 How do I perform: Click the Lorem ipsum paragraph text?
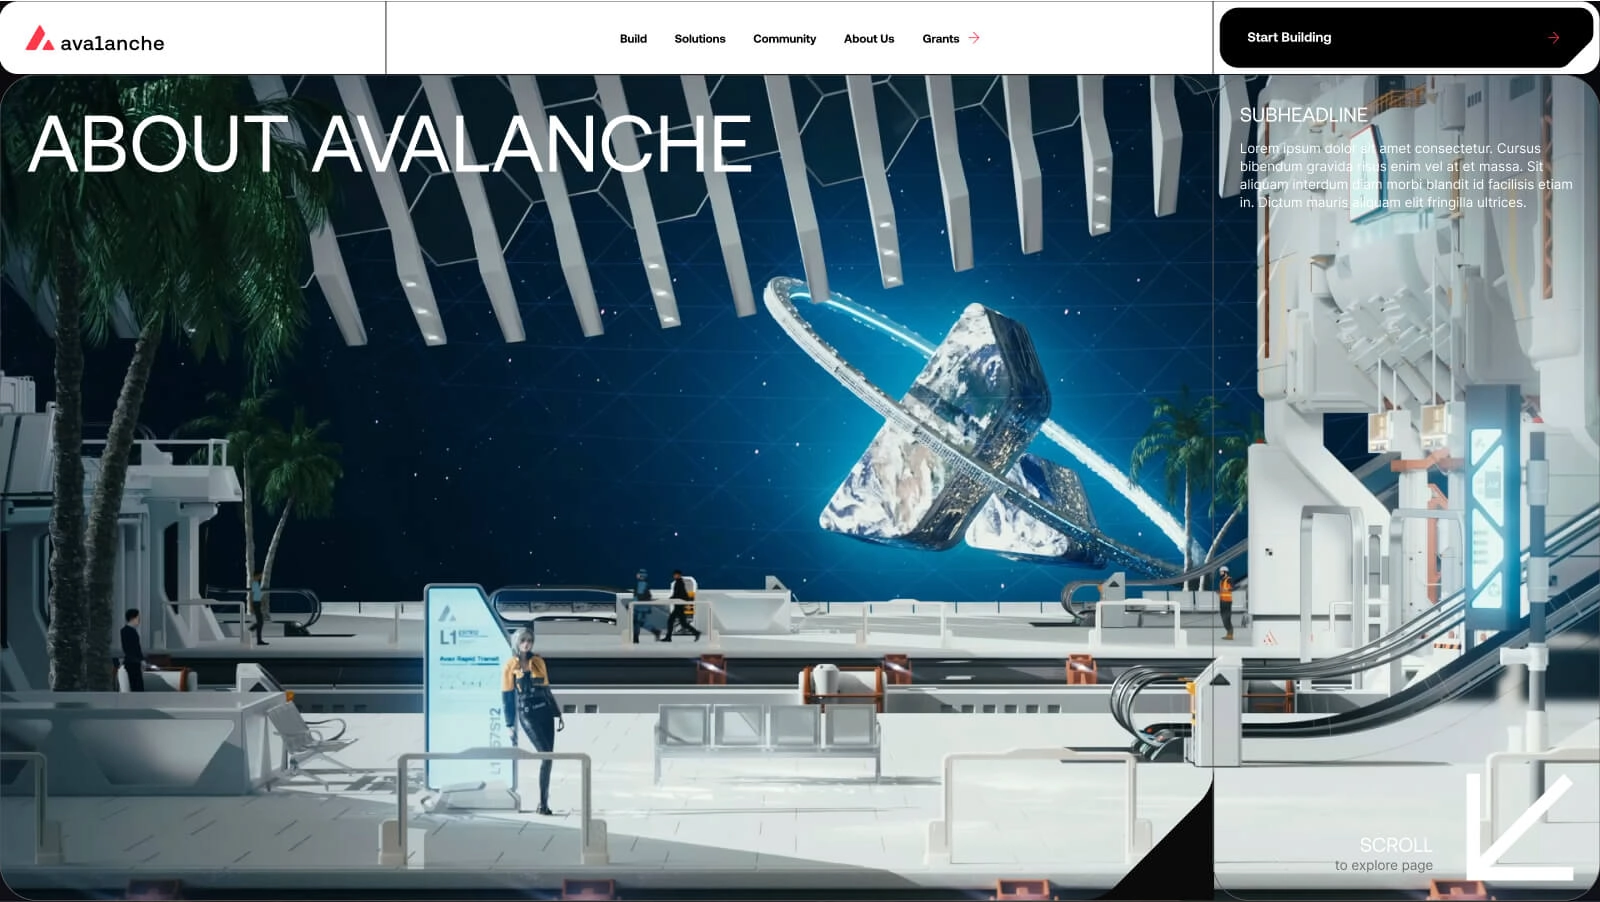[1405, 175]
